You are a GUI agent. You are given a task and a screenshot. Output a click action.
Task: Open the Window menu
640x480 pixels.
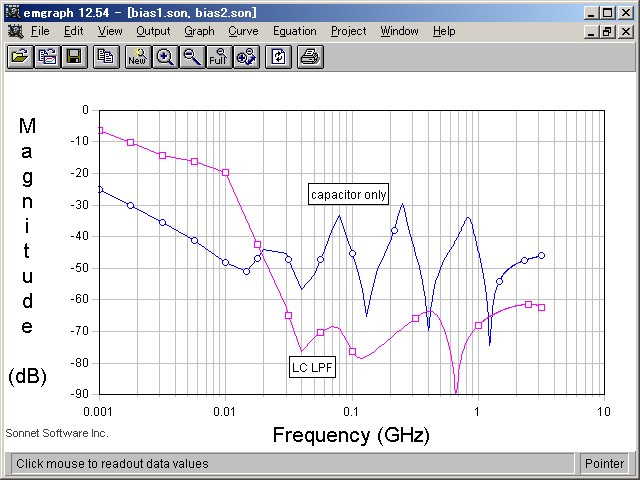pos(399,31)
